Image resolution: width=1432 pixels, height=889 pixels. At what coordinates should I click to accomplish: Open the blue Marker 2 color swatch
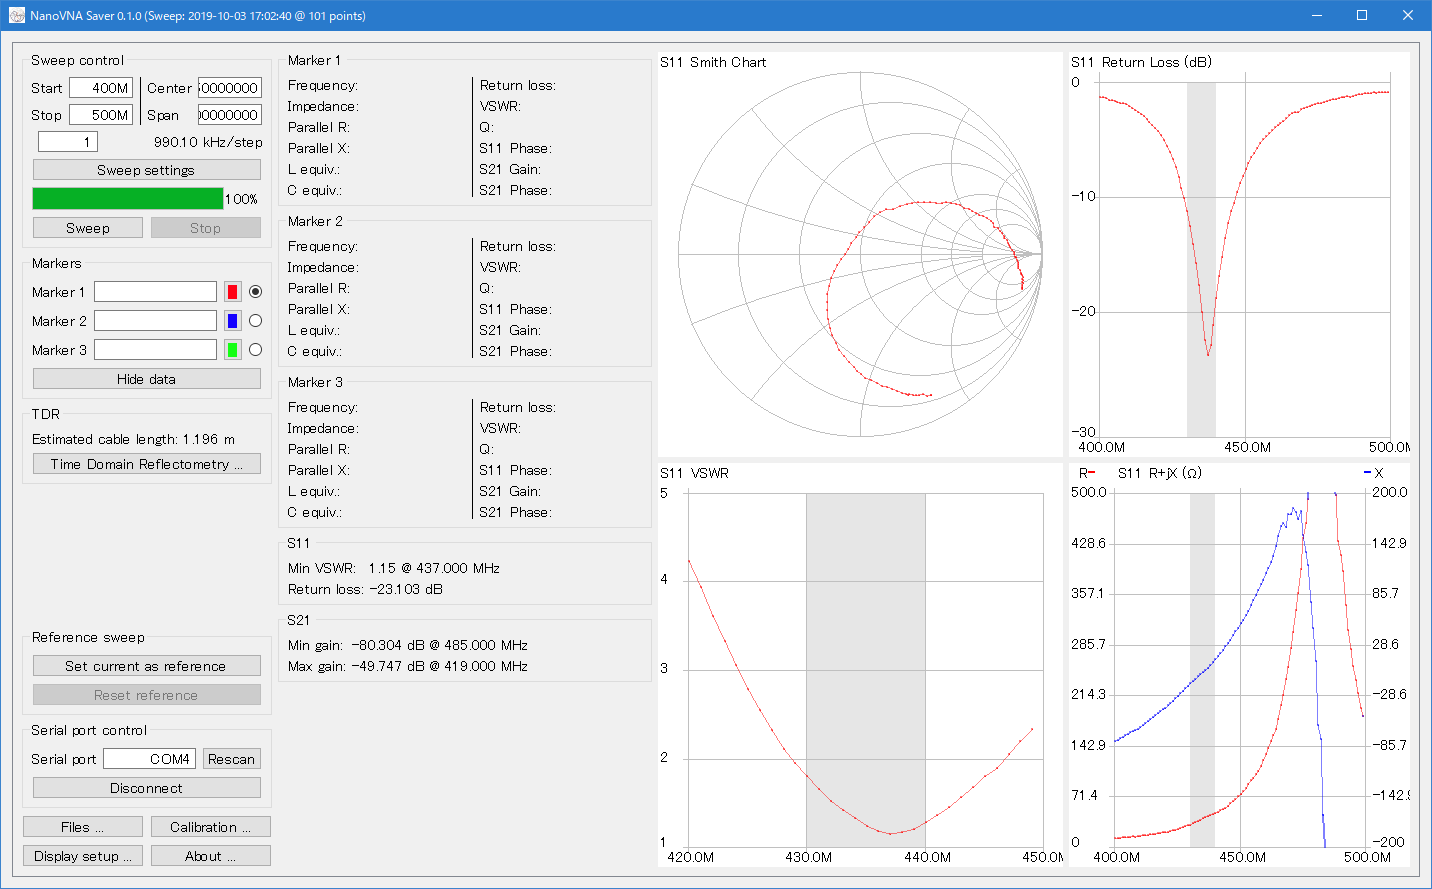[232, 321]
